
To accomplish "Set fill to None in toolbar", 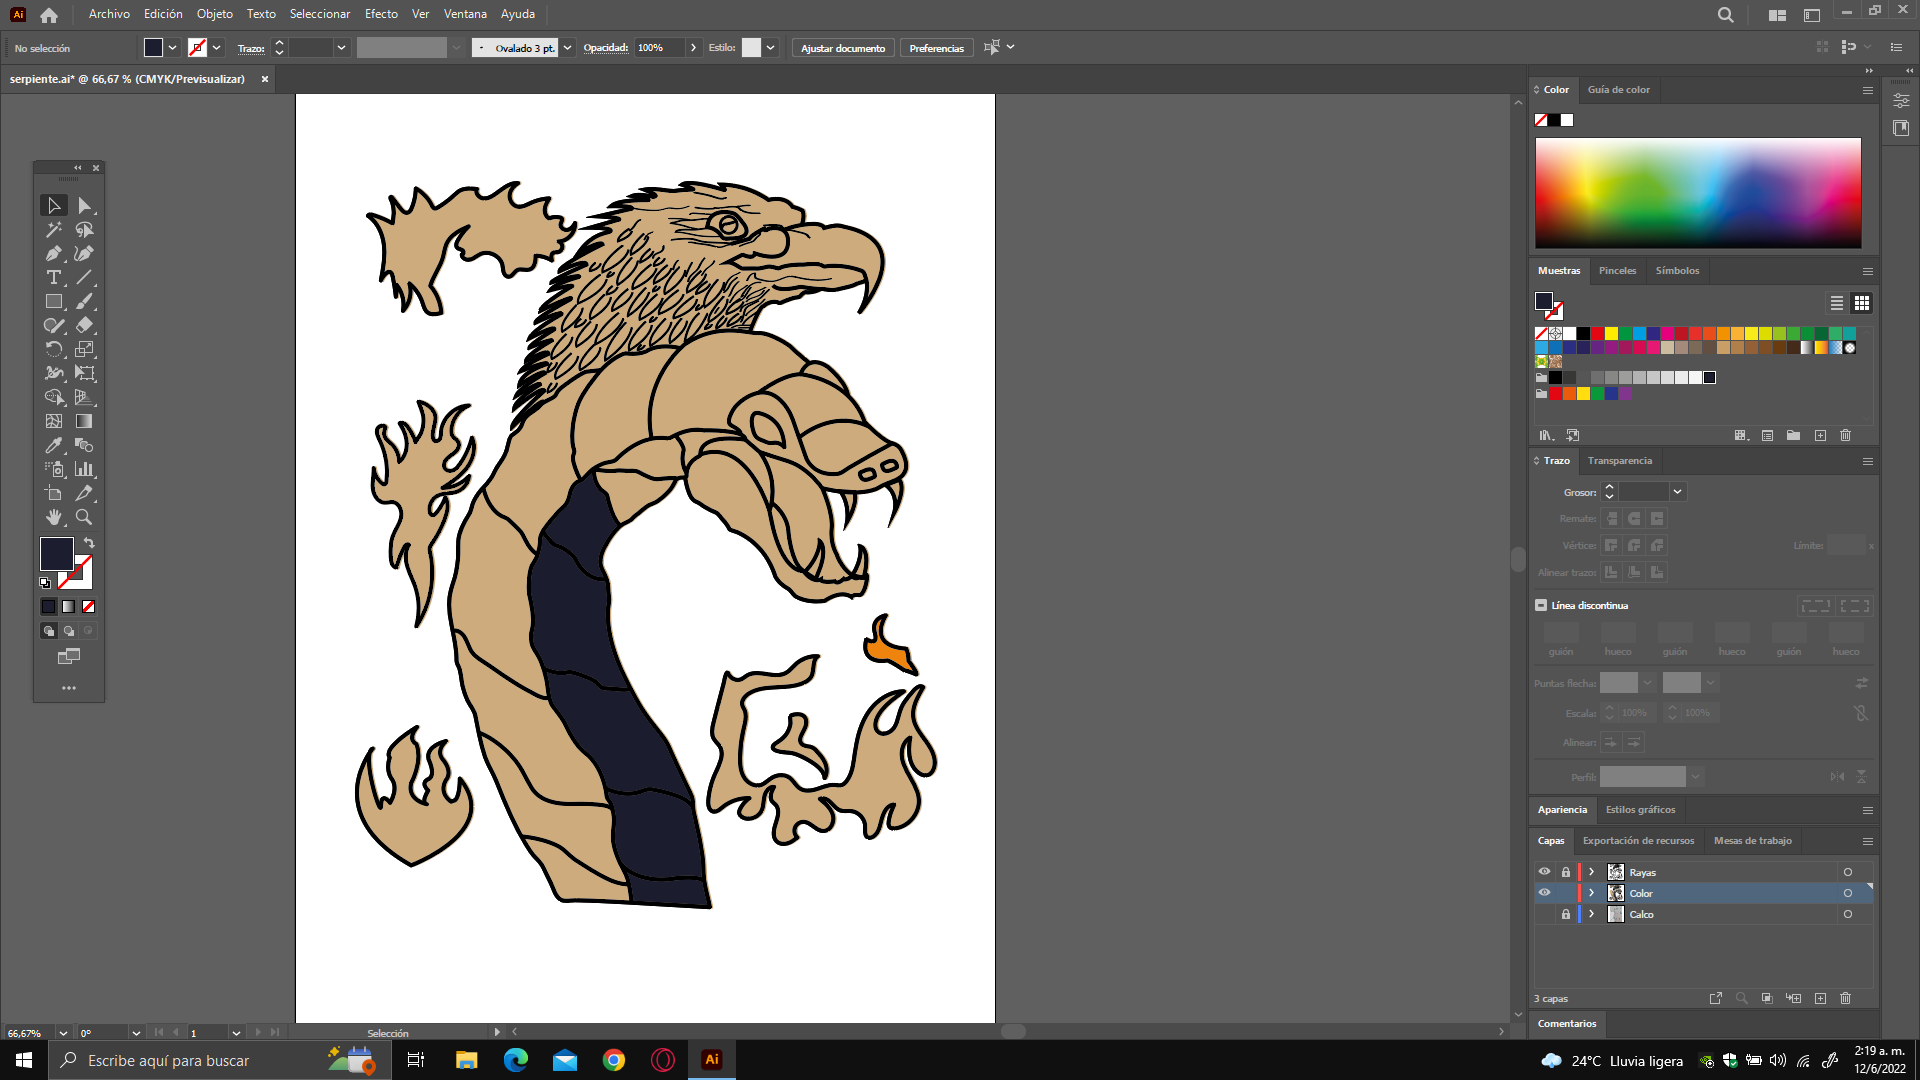I will click(88, 607).
